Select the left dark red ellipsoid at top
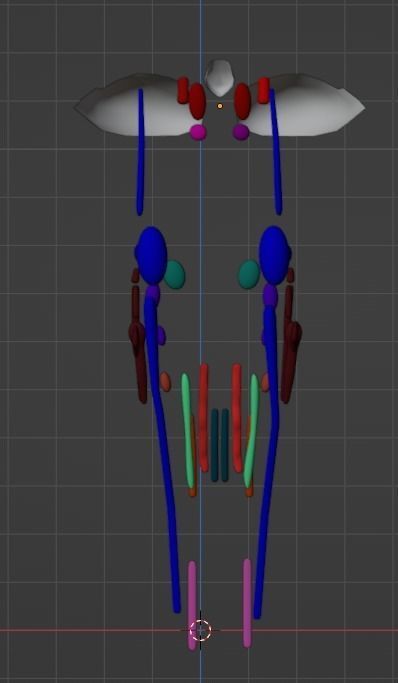The image size is (398, 683). (197, 101)
